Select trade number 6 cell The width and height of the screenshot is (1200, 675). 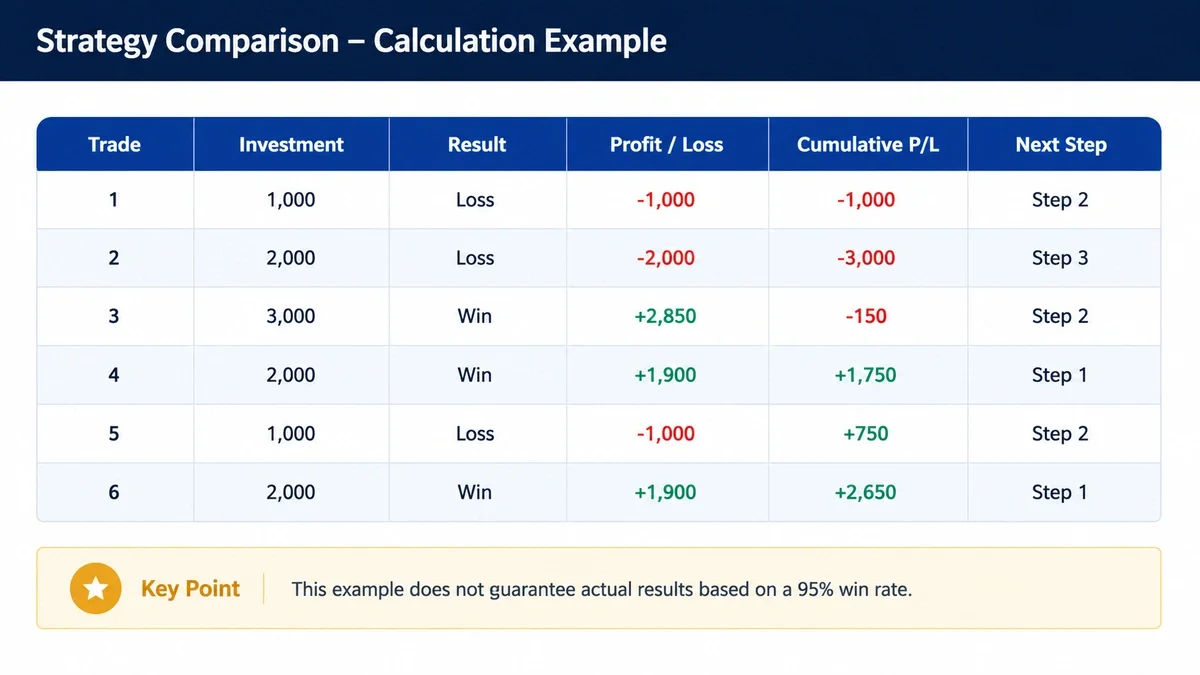(114, 492)
